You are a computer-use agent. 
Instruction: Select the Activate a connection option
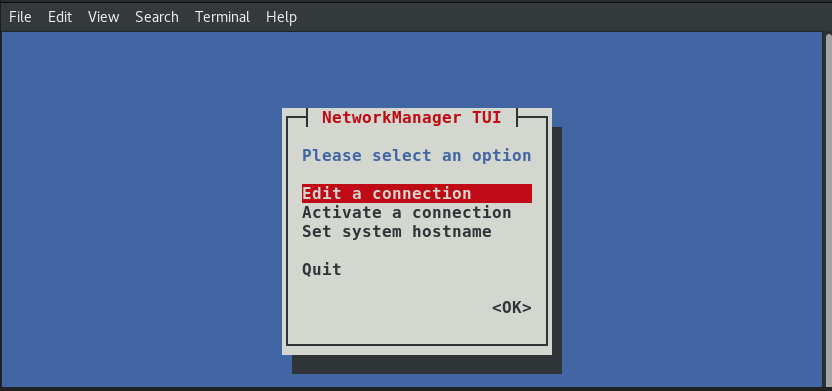[x=406, y=213]
